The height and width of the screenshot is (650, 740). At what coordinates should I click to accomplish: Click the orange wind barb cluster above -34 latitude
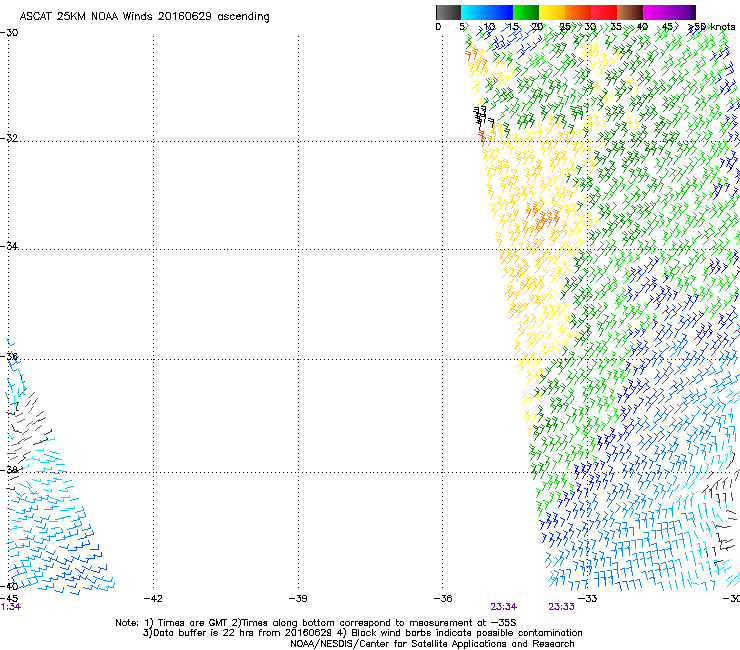pos(543,218)
